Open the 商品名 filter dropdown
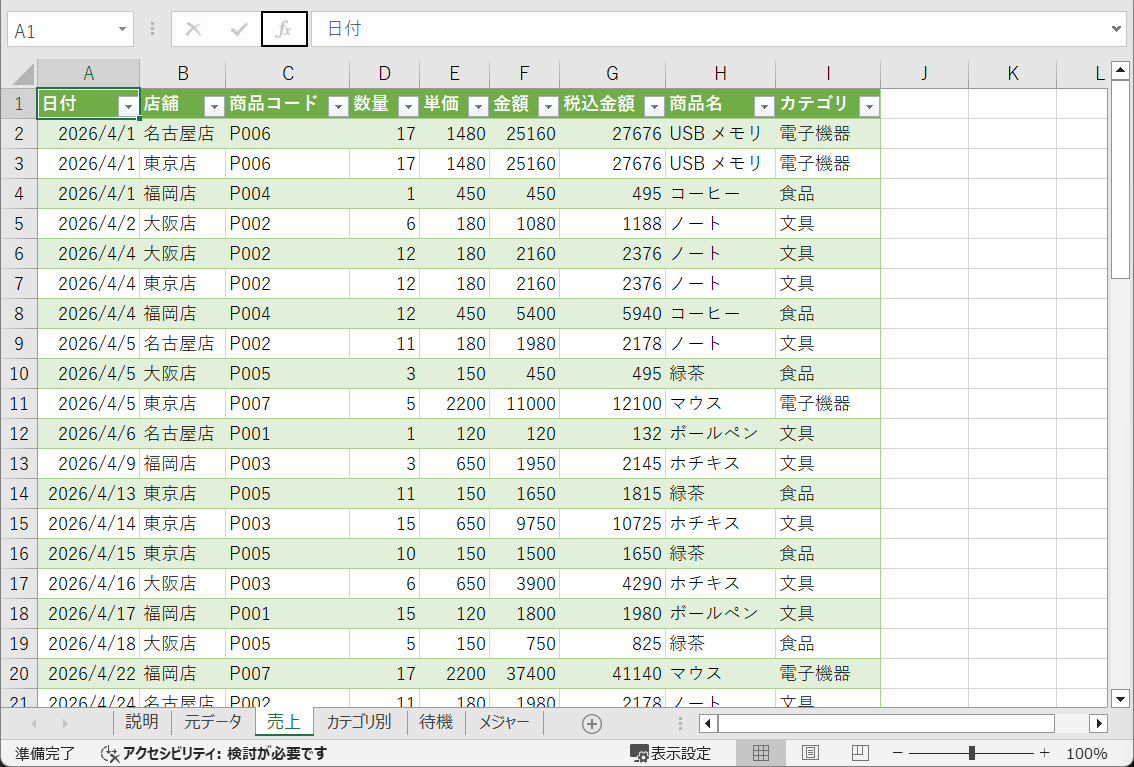 pyautogui.click(x=764, y=107)
